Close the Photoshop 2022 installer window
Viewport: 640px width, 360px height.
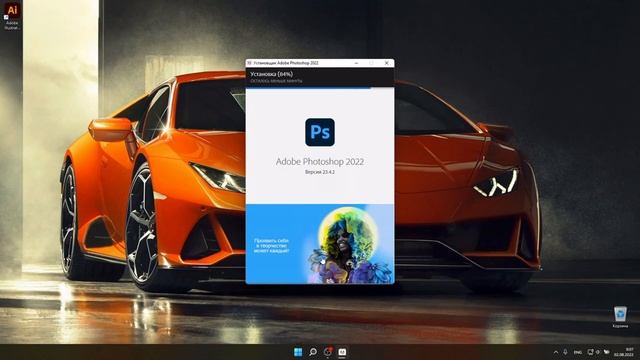[387, 63]
